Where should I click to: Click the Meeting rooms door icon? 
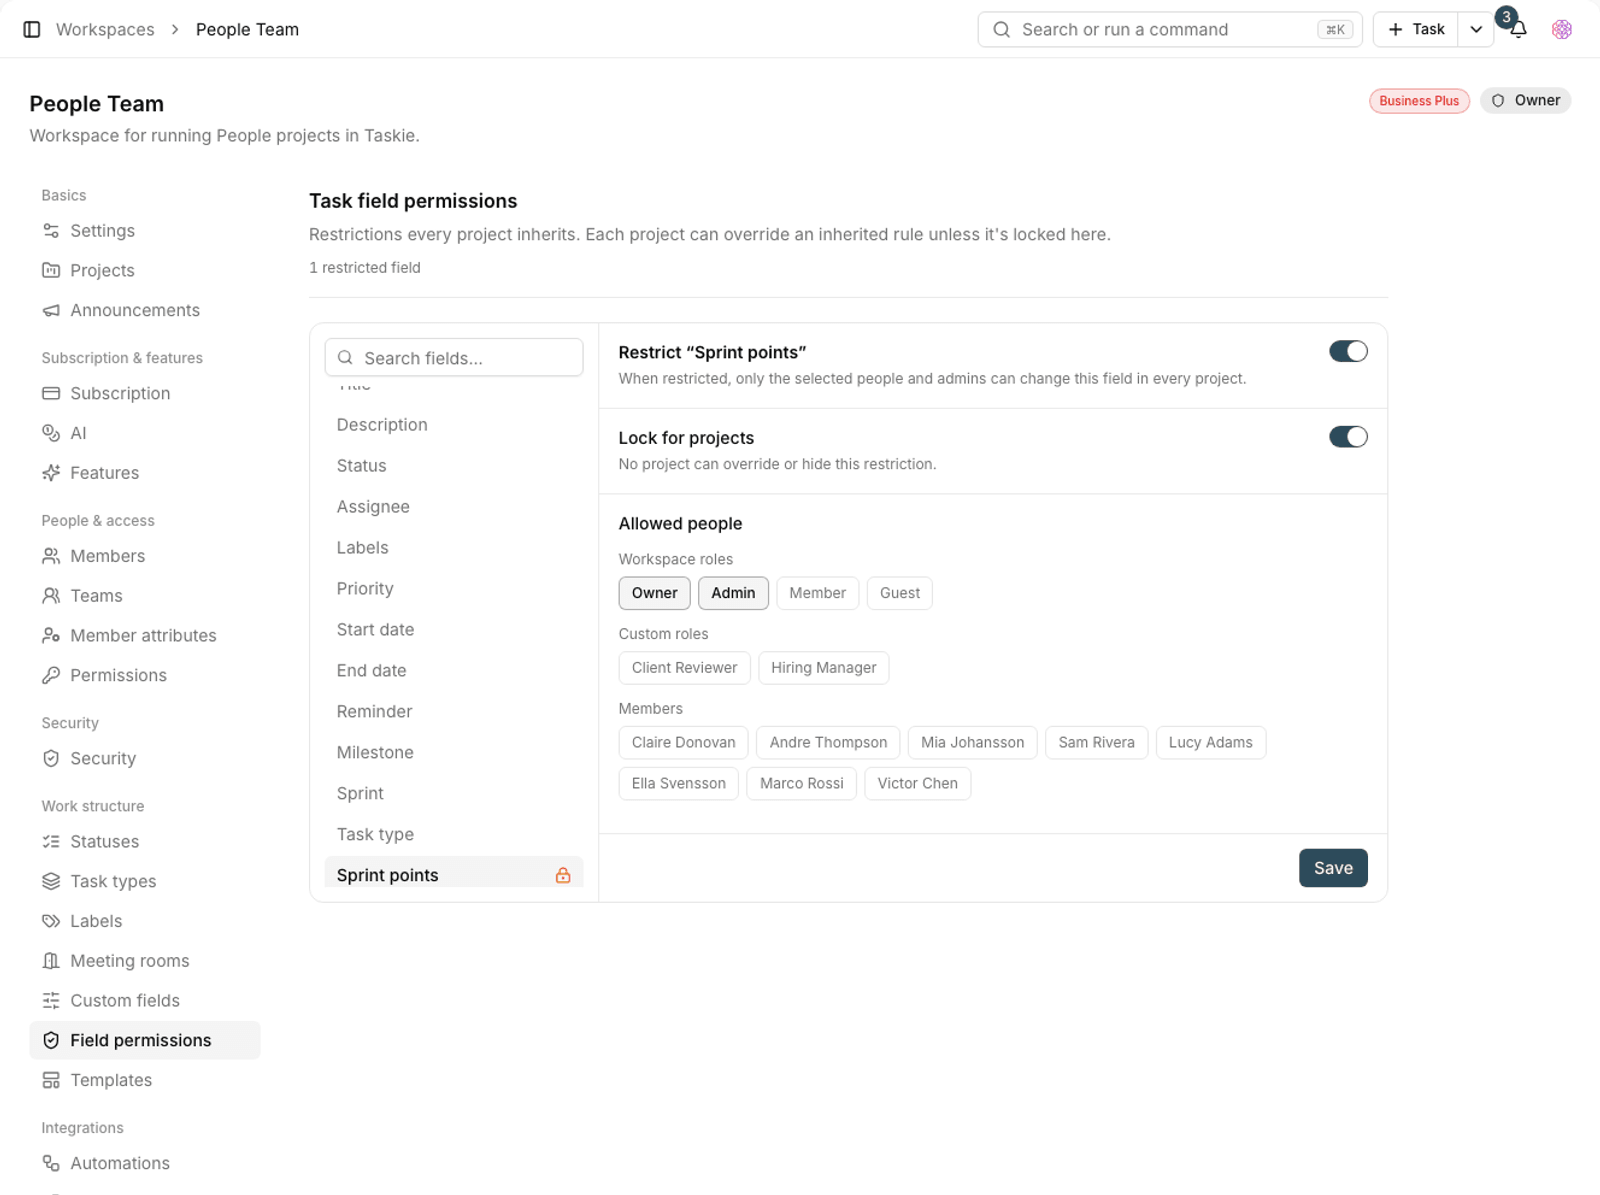(x=51, y=961)
